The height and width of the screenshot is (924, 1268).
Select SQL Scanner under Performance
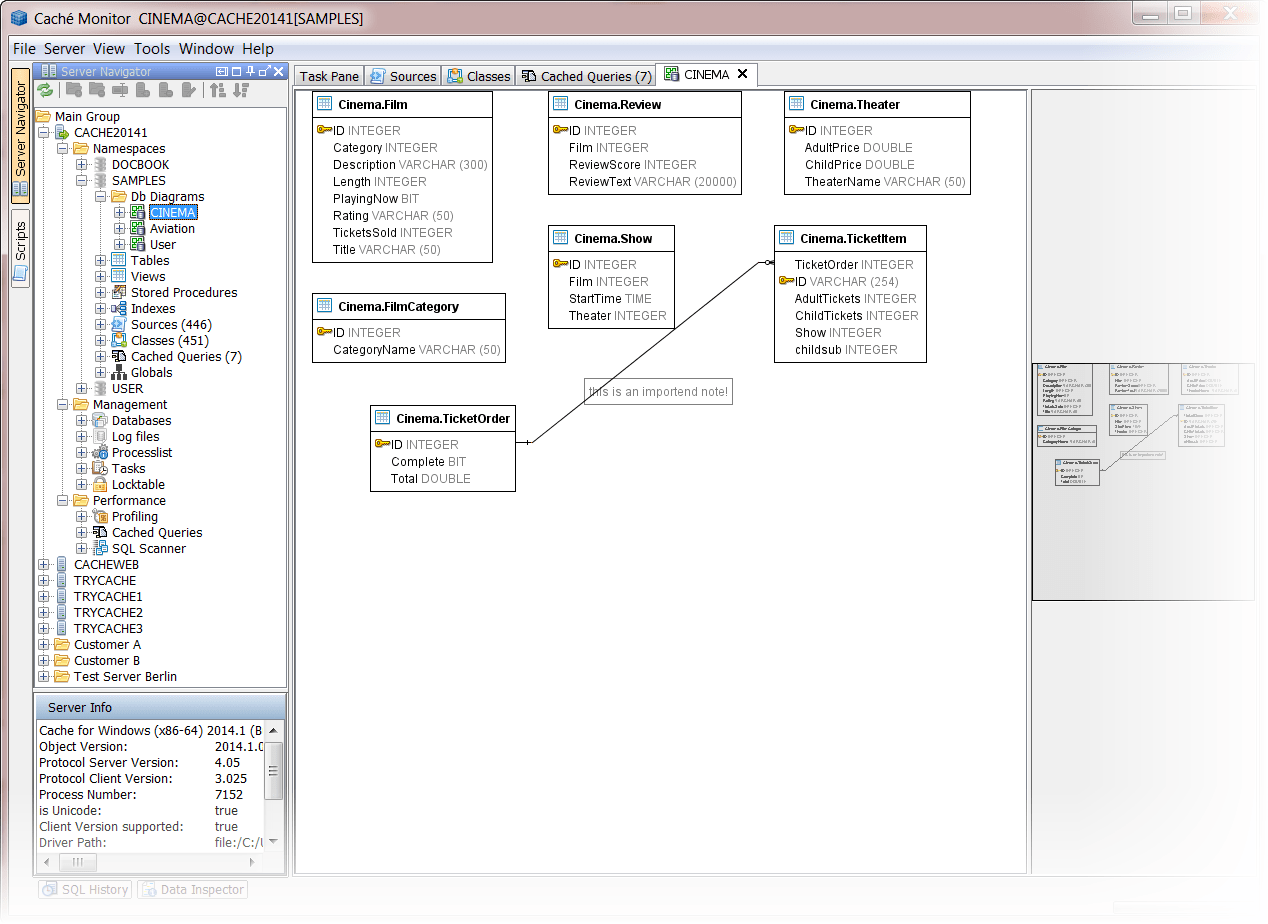[149, 549]
